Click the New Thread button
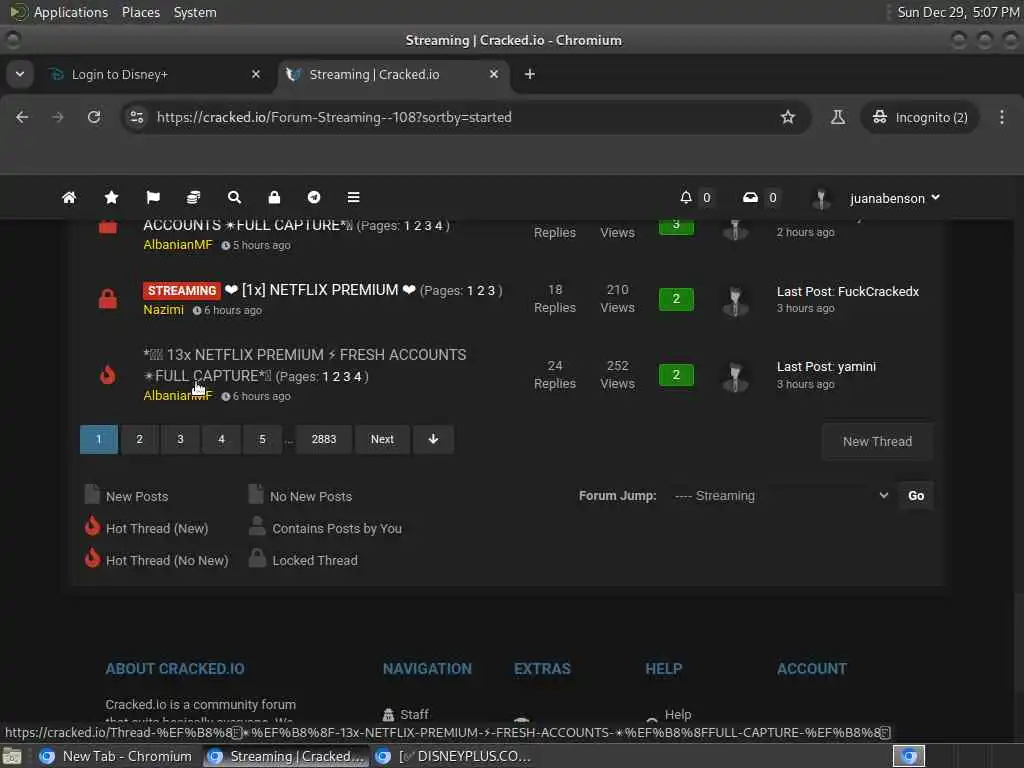This screenshot has width=1024, height=768. 877,441
